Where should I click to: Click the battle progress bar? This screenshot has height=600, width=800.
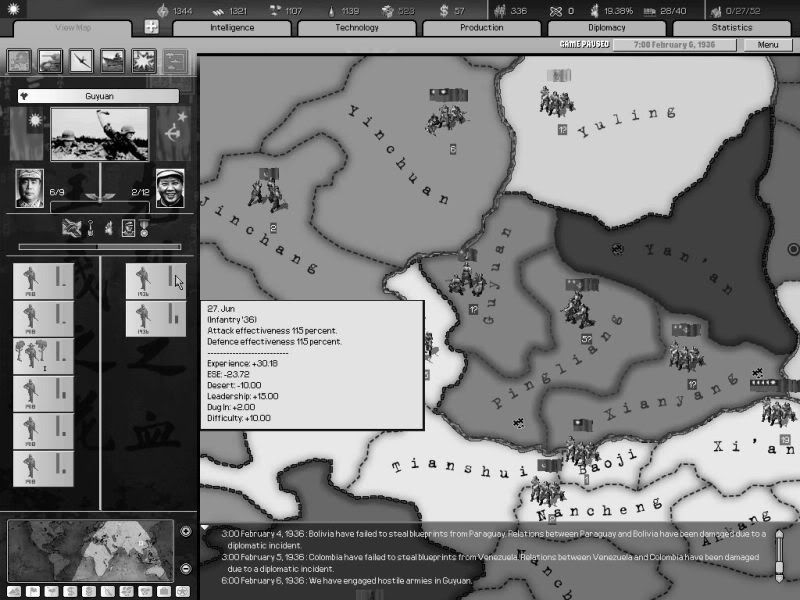pos(99,246)
